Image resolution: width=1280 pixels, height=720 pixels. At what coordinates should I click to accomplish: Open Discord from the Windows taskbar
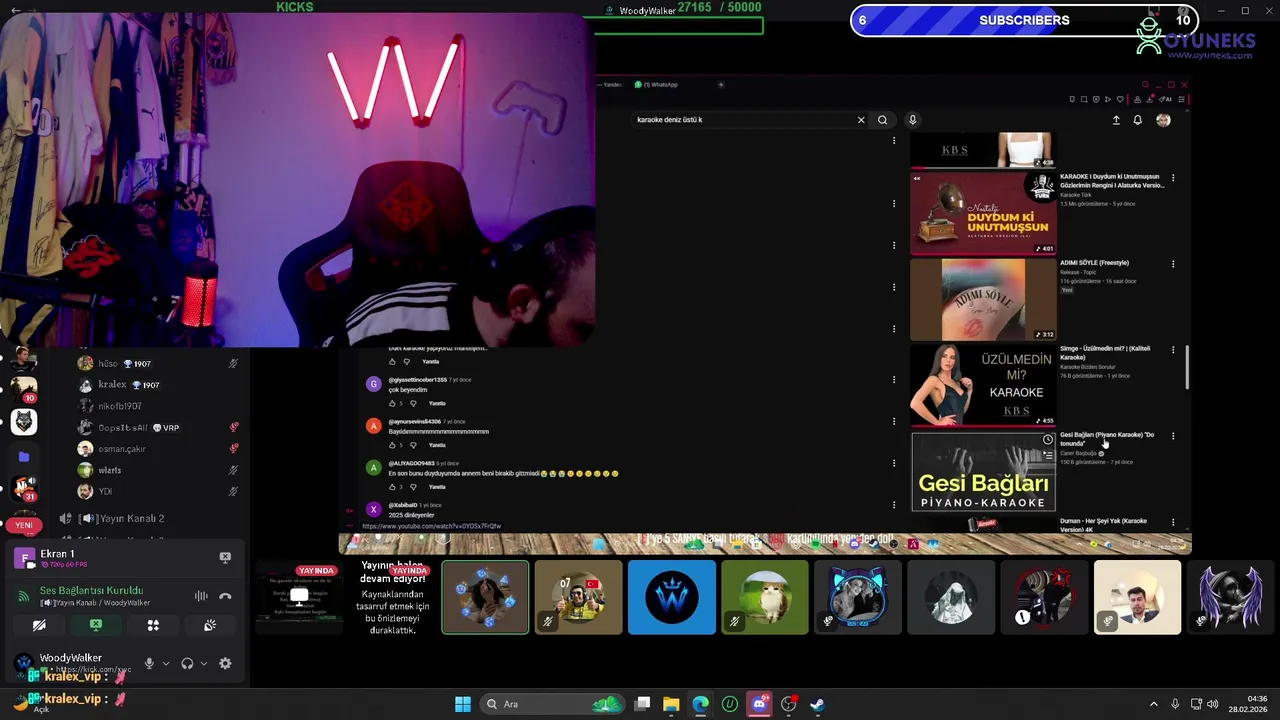click(759, 704)
